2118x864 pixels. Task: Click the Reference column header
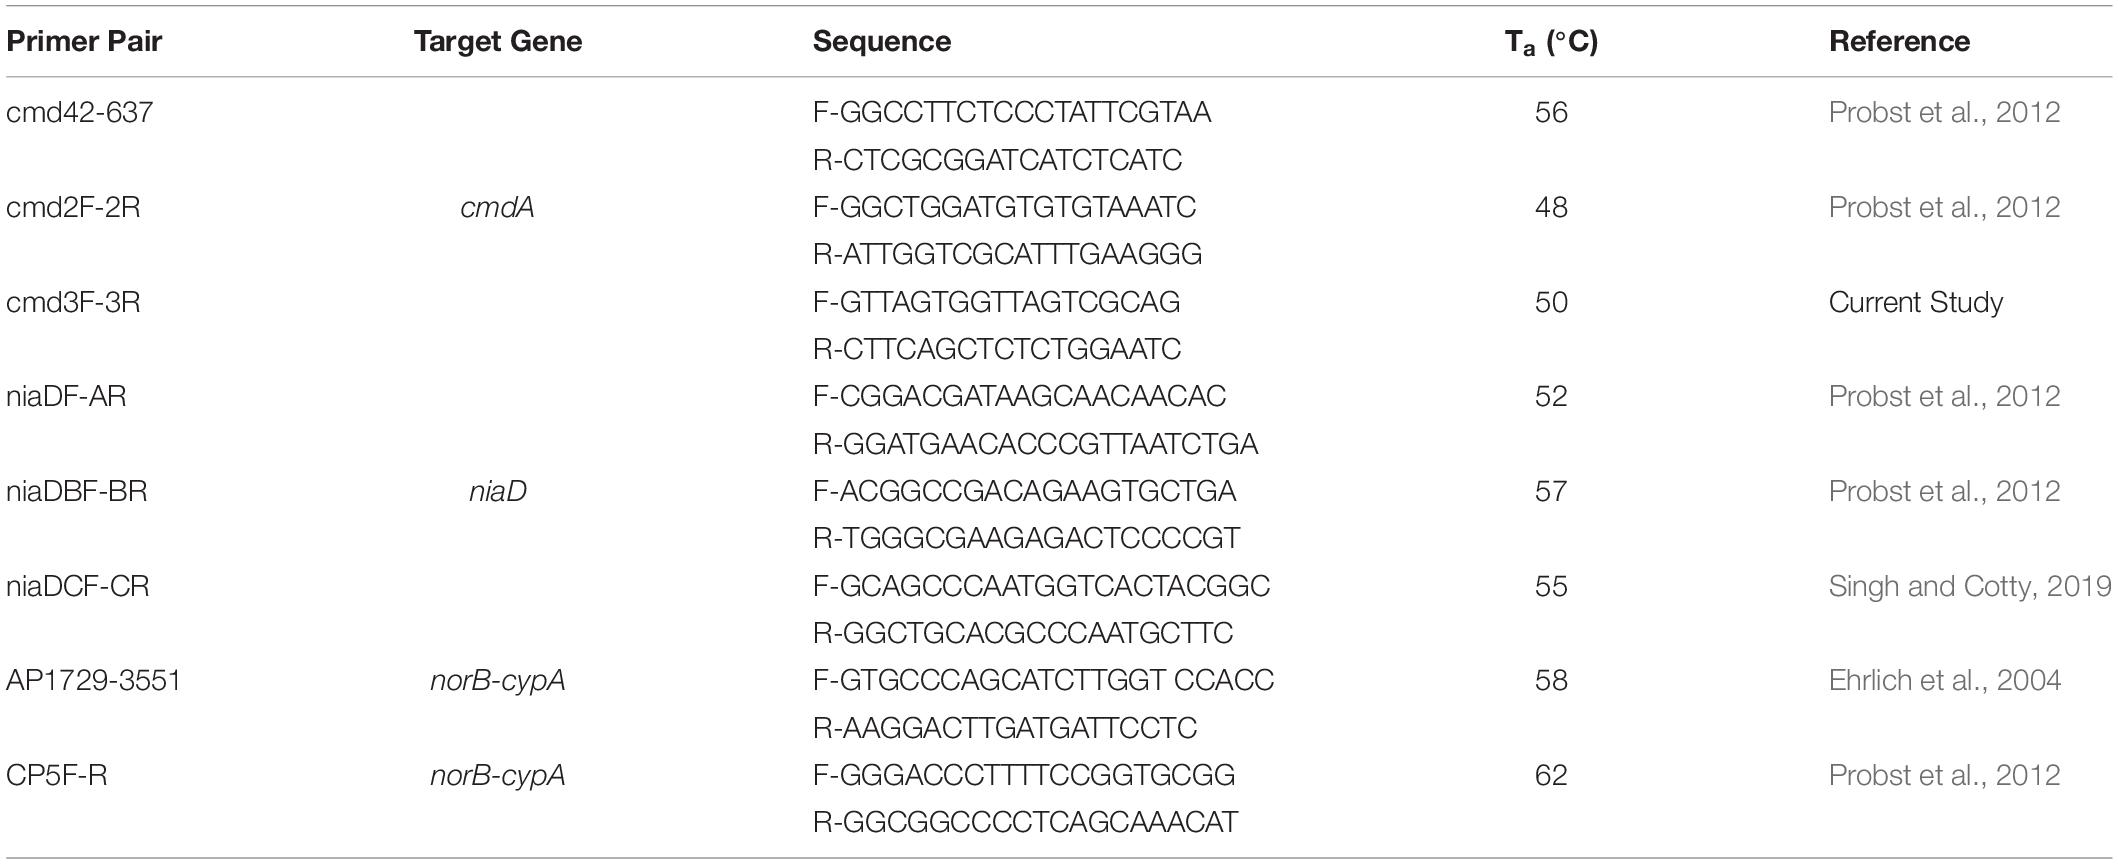(1899, 41)
